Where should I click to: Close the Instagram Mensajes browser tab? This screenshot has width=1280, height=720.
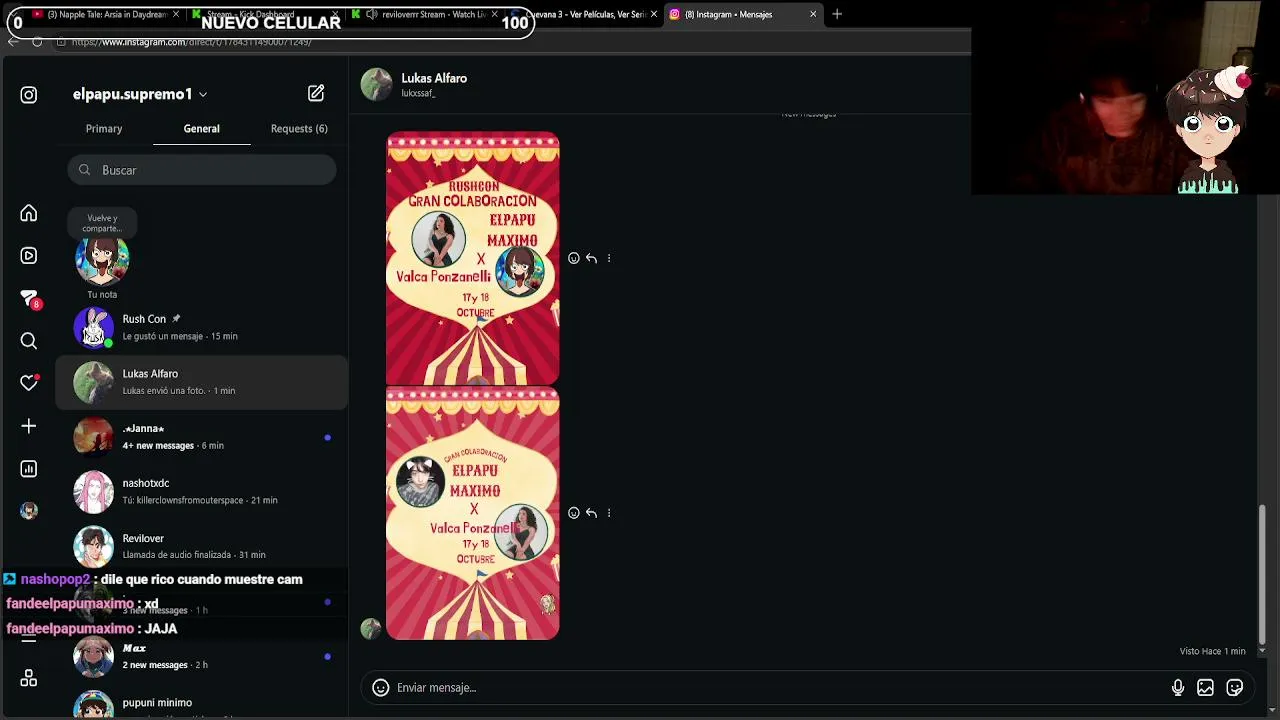pyautogui.click(x=813, y=14)
